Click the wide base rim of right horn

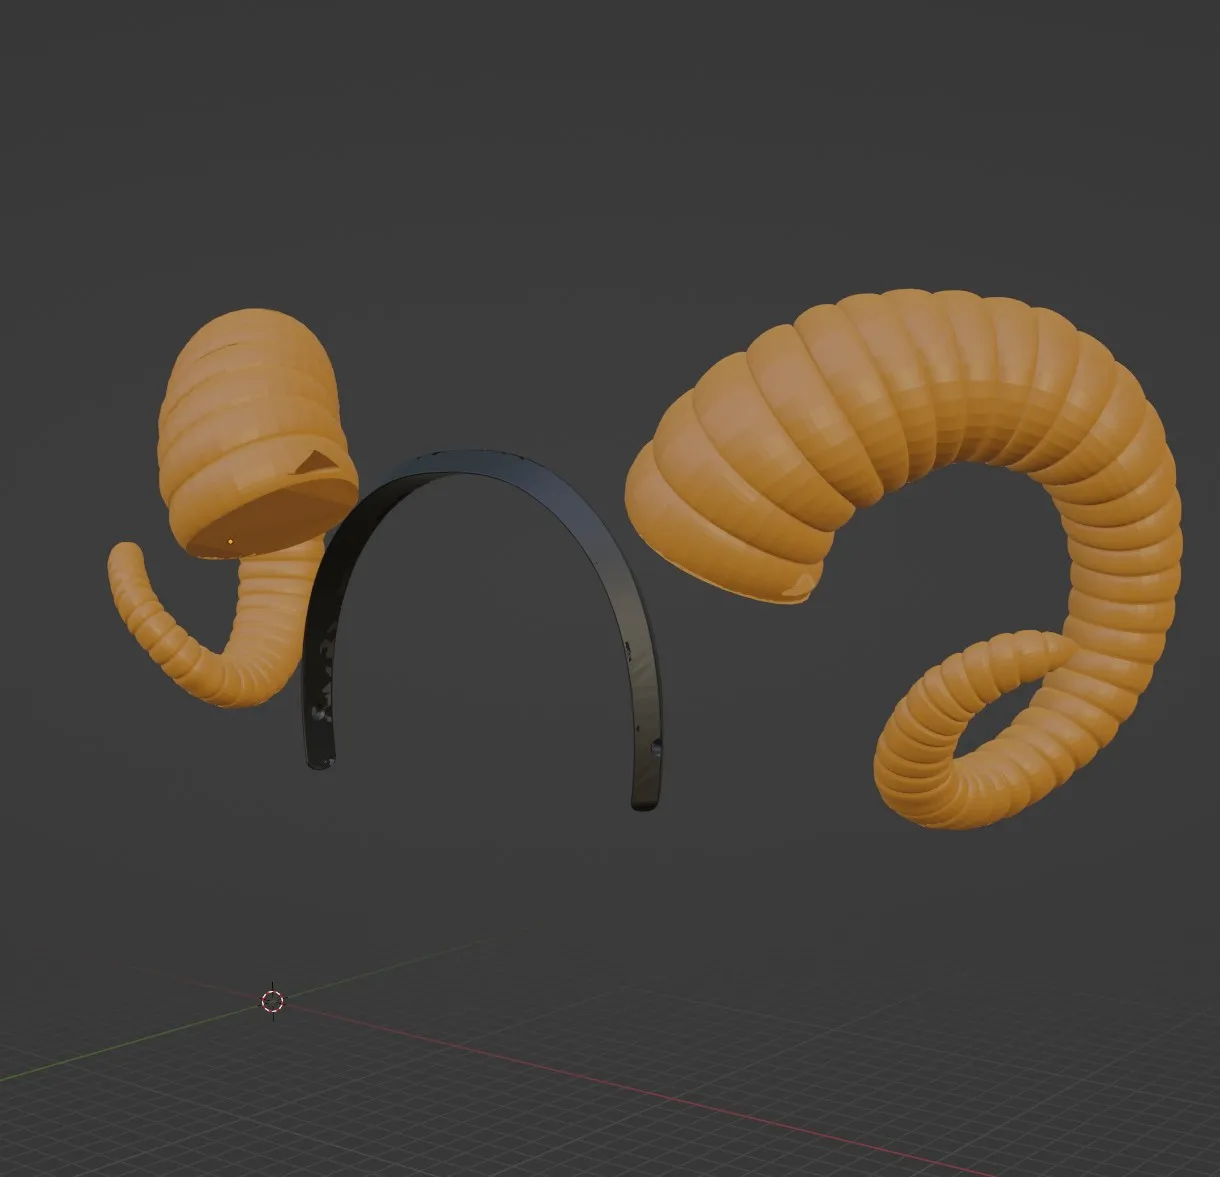tap(720, 570)
